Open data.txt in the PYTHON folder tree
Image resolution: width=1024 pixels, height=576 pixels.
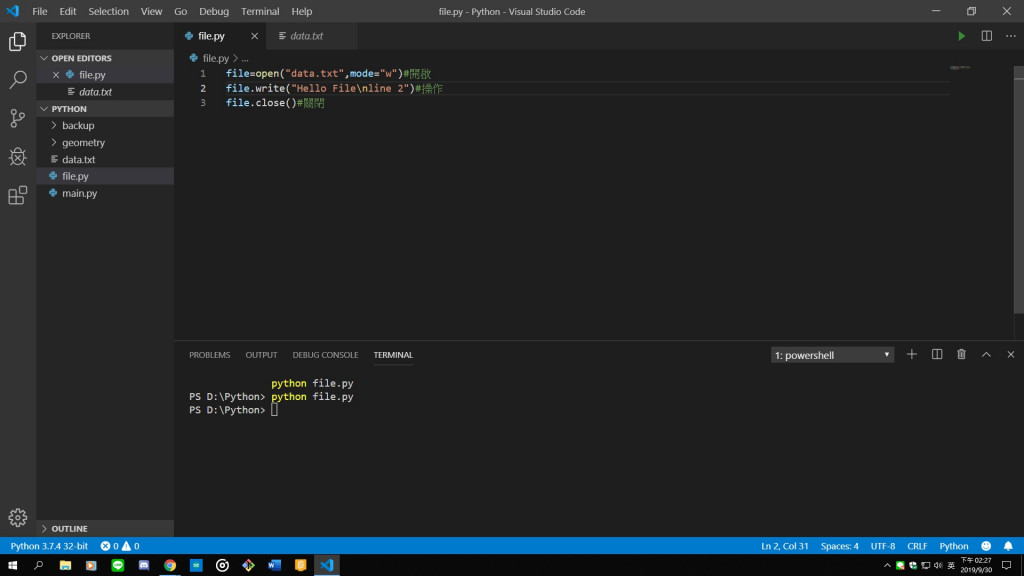pyautogui.click(x=105, y=159)
